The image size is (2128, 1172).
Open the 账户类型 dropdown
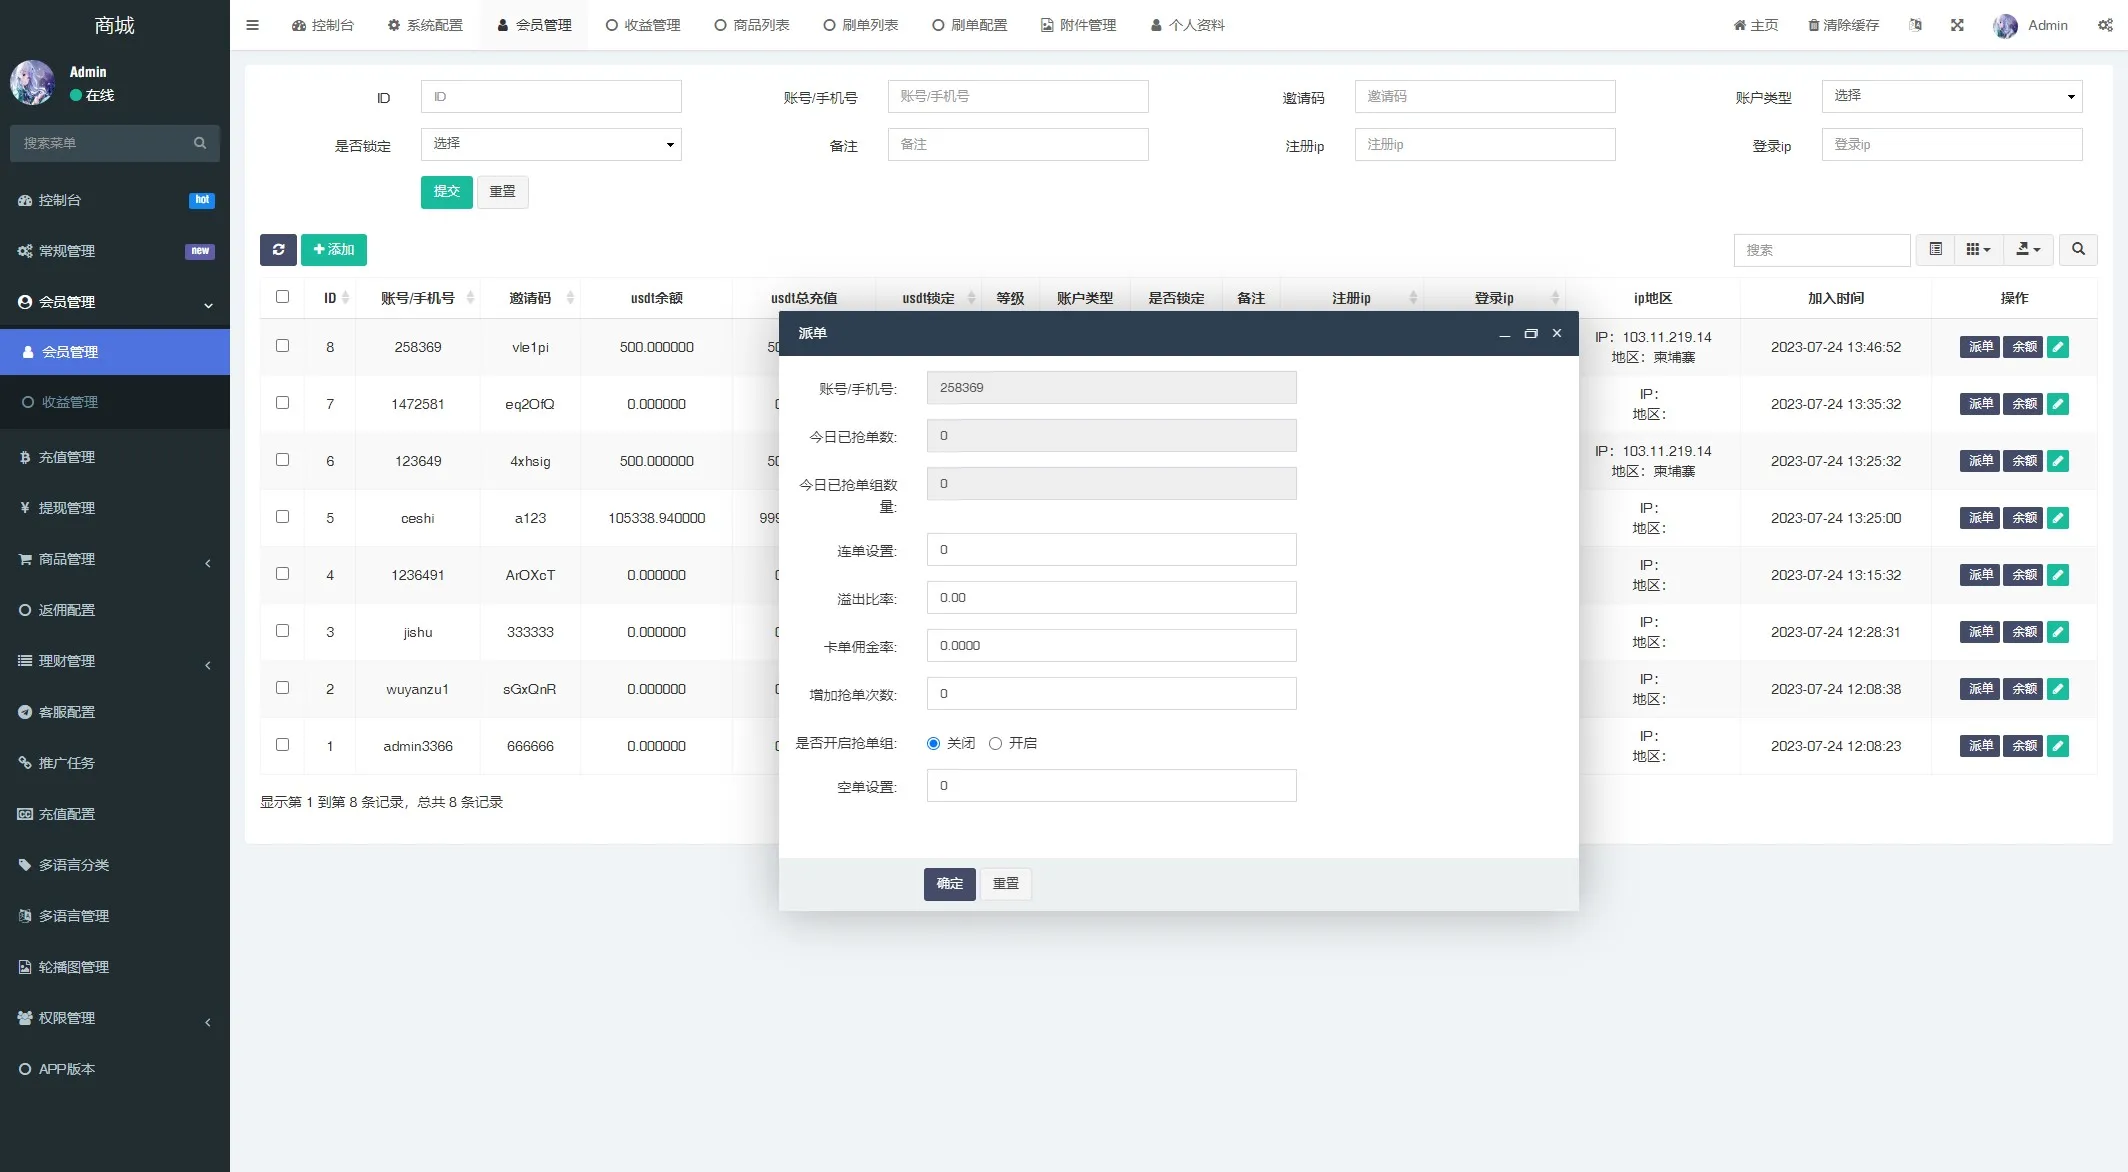click(x=1951, y=96)
